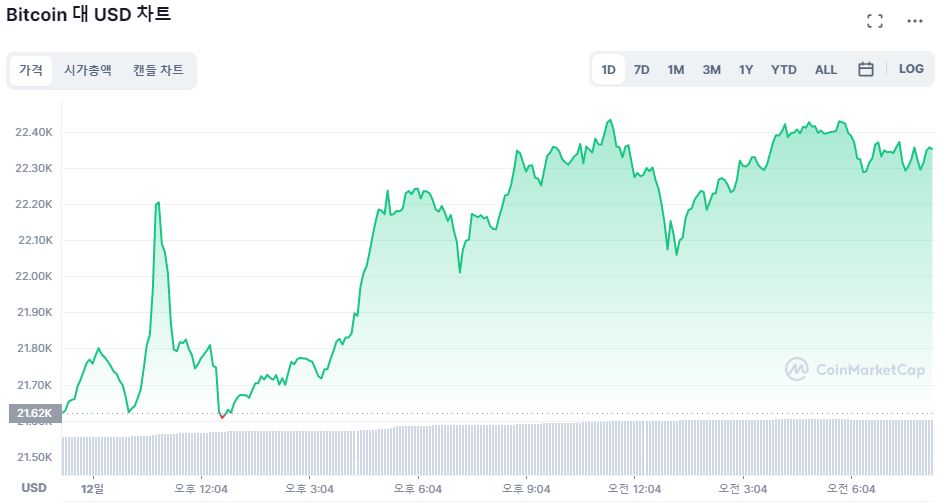938x502 pixels.
Task: Open the calendar date range picker
Action: coord(866,69)
